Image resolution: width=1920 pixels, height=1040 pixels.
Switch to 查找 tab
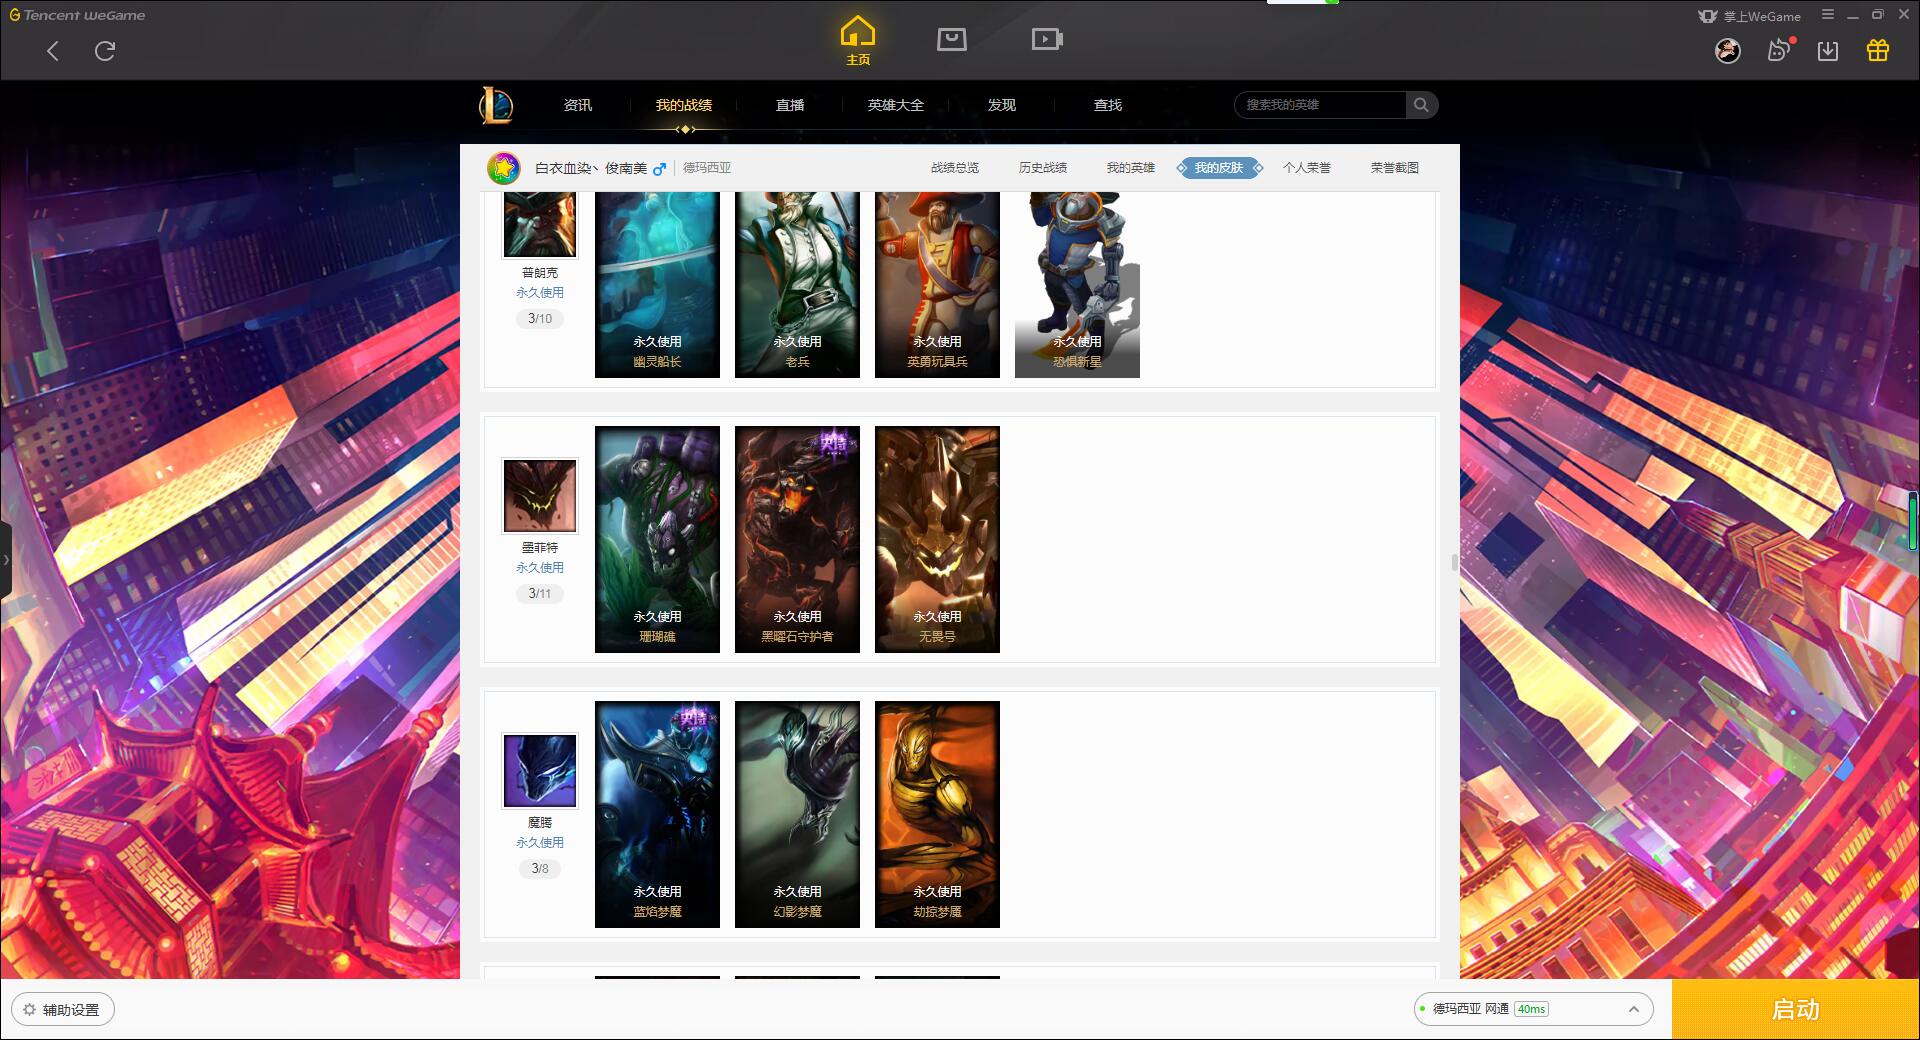pos(1108,105)
